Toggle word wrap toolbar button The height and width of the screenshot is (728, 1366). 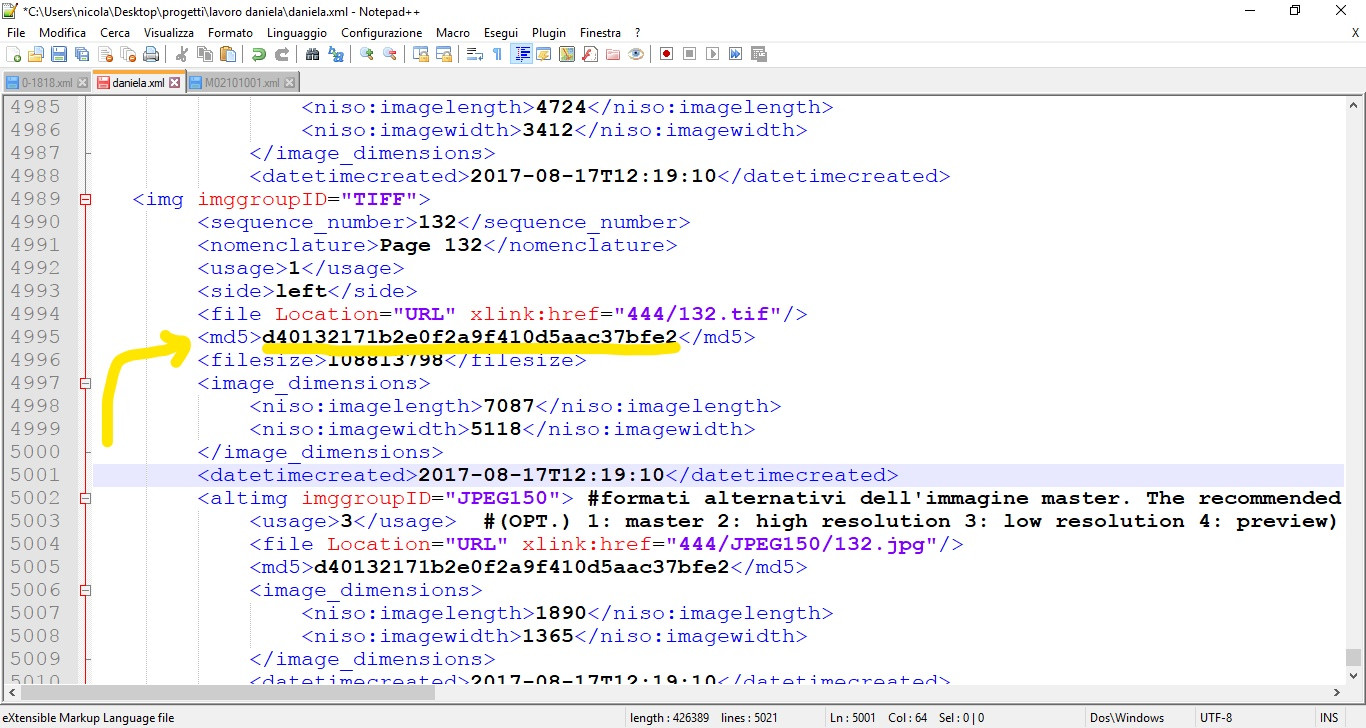pyautogui.click(x=475, y=54)
